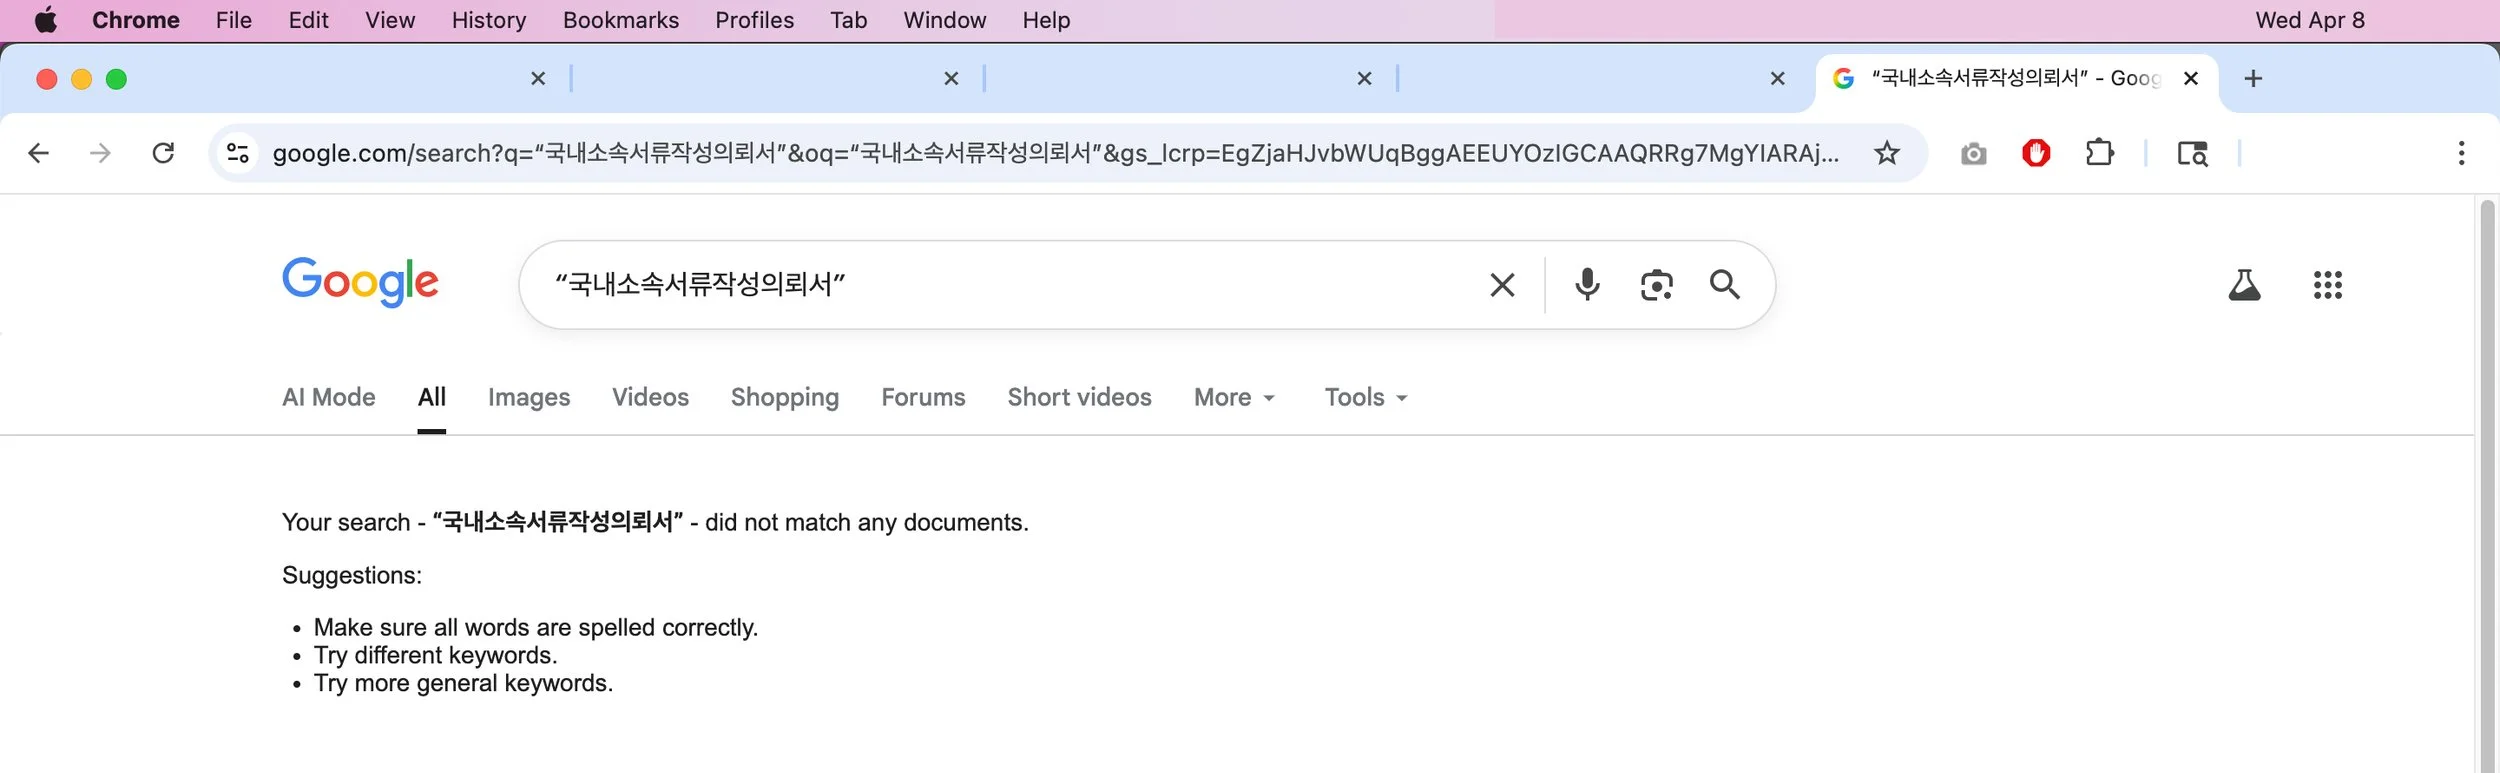Switch to AI Mode

pyautogui.click(x=329, y=397)
